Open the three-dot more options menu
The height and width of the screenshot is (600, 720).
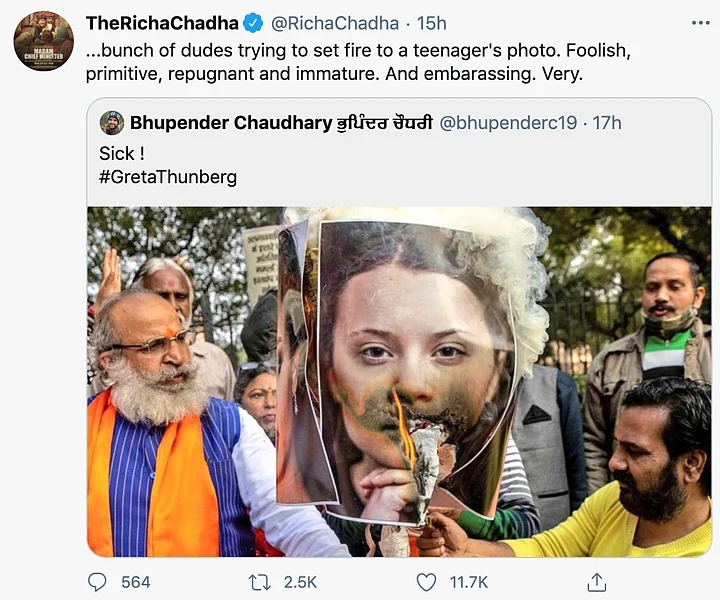[x=701, y=23]
